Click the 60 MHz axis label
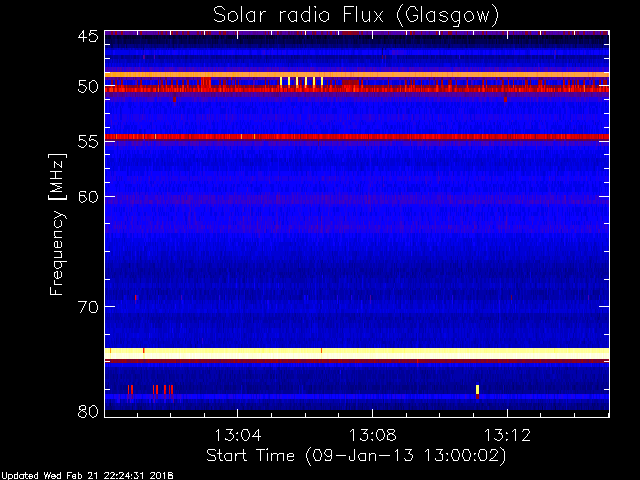640x480 pixels. [88, 197]
